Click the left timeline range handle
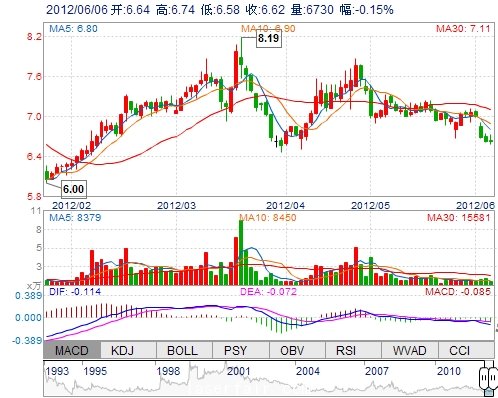Image resolution: width=498 pixels, height=398 pixels. pos(483,378)
